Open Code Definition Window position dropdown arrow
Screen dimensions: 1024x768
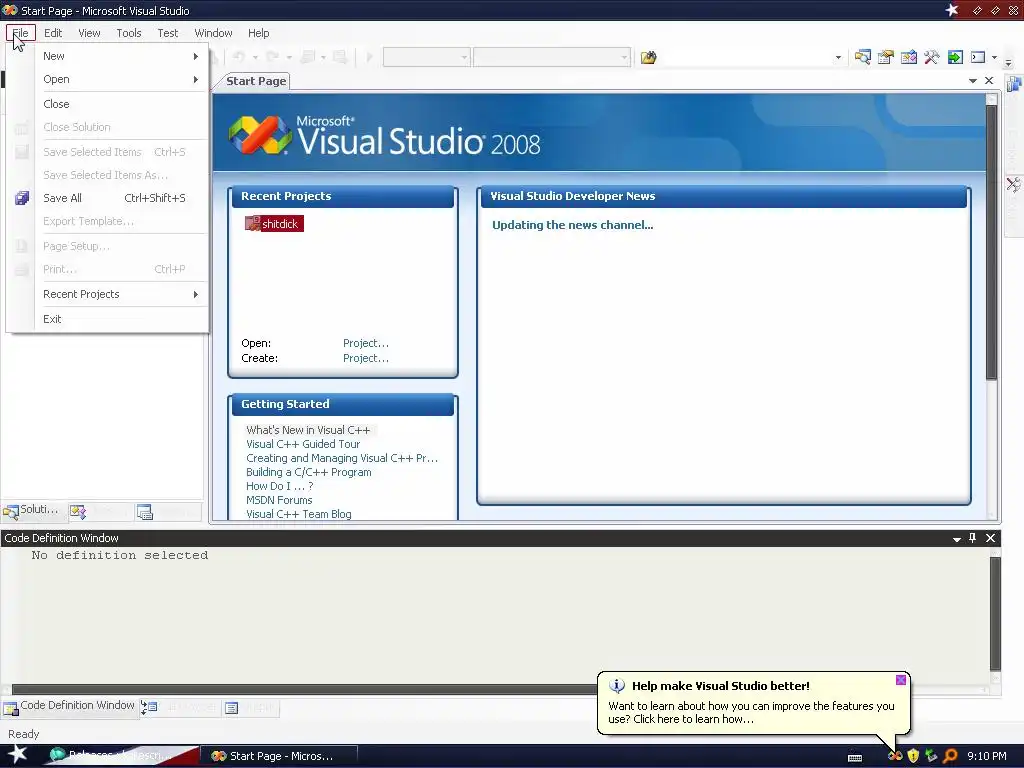957,538
